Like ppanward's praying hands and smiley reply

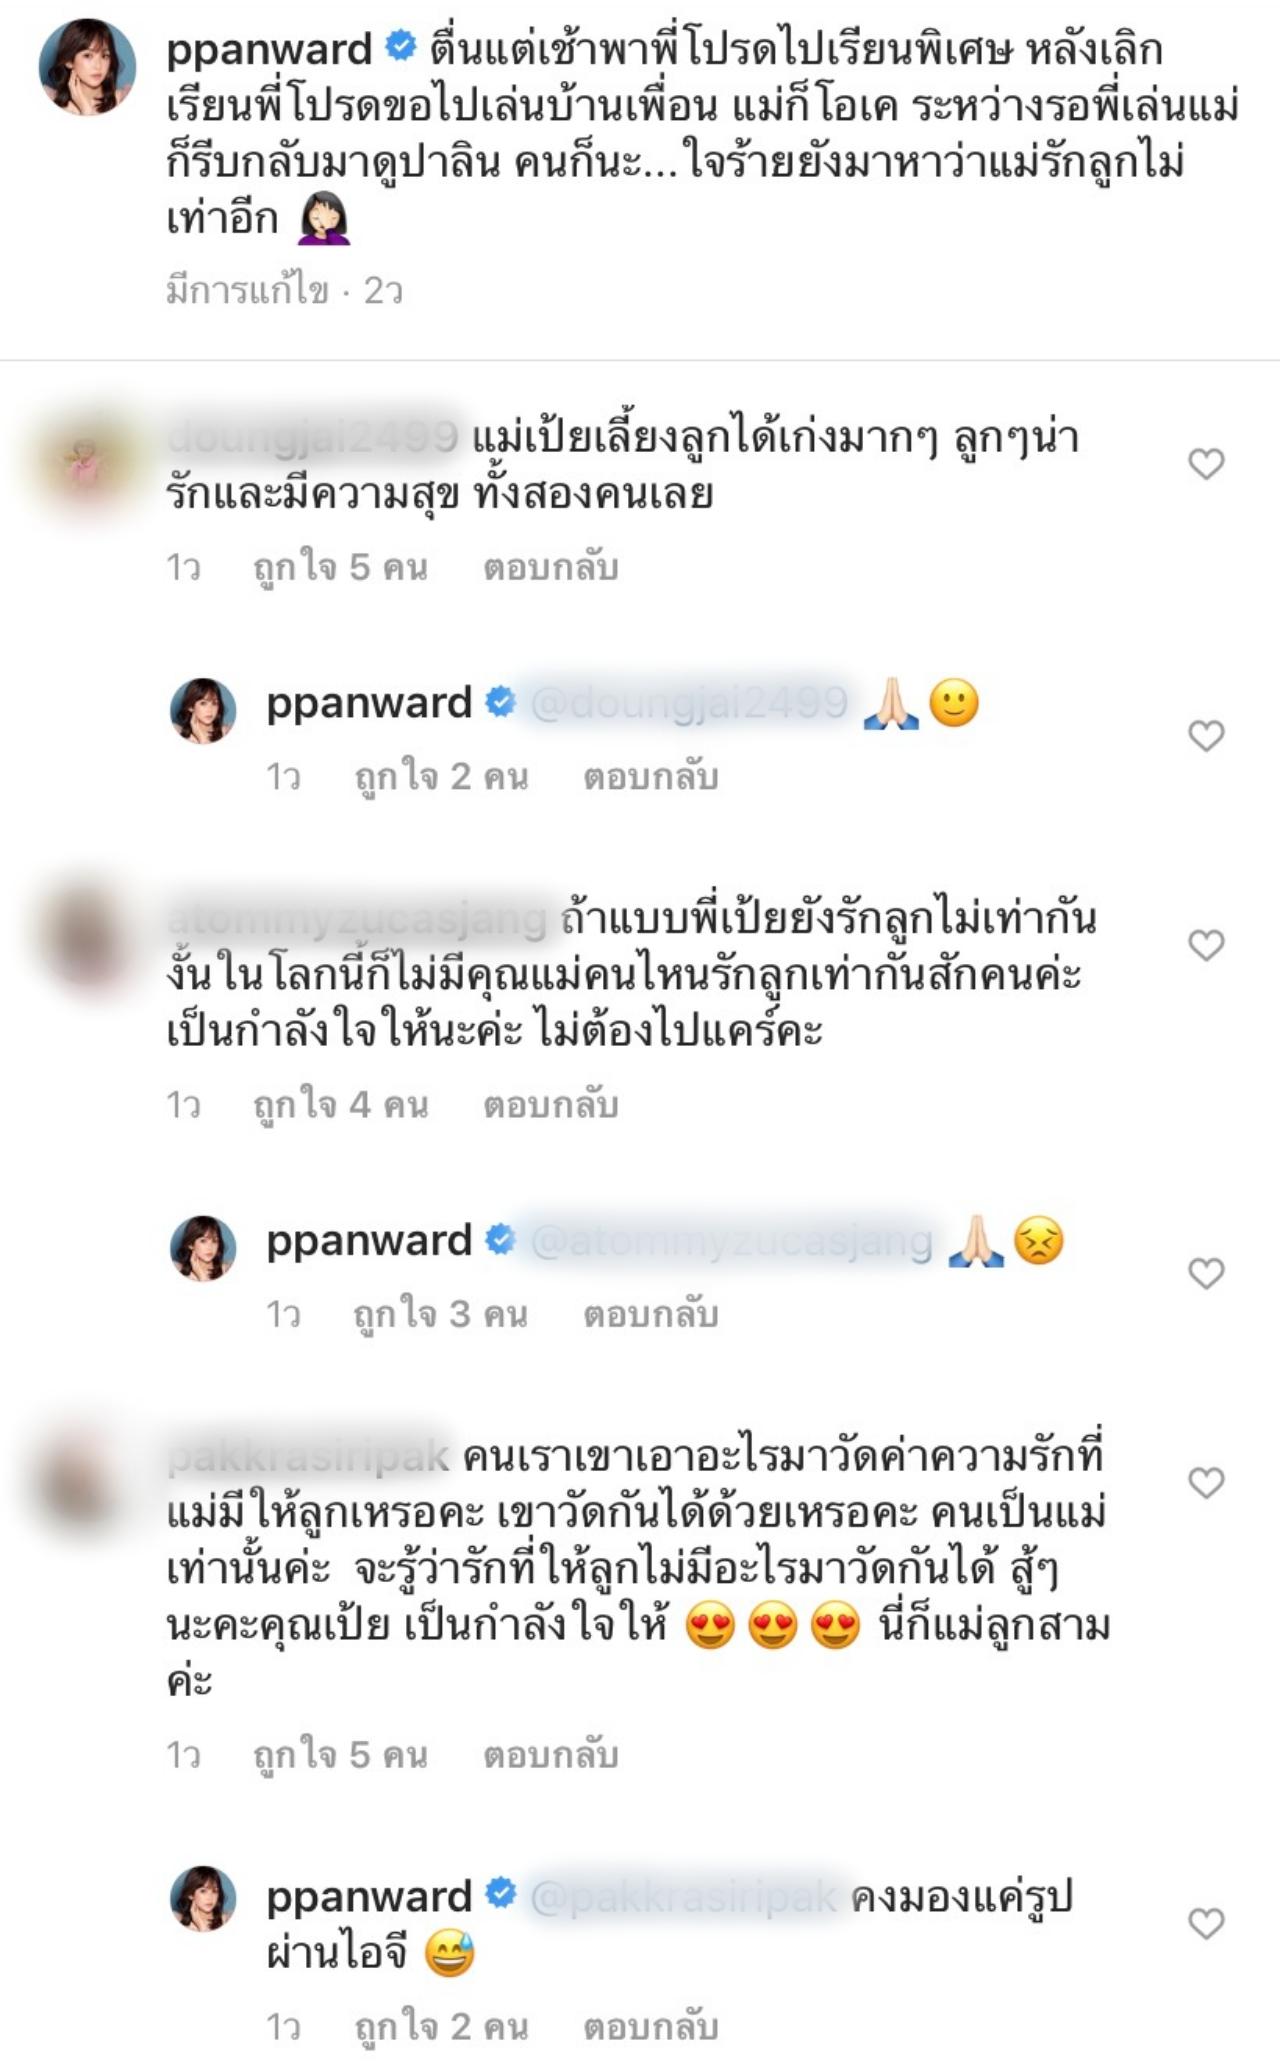(1206, 736)
